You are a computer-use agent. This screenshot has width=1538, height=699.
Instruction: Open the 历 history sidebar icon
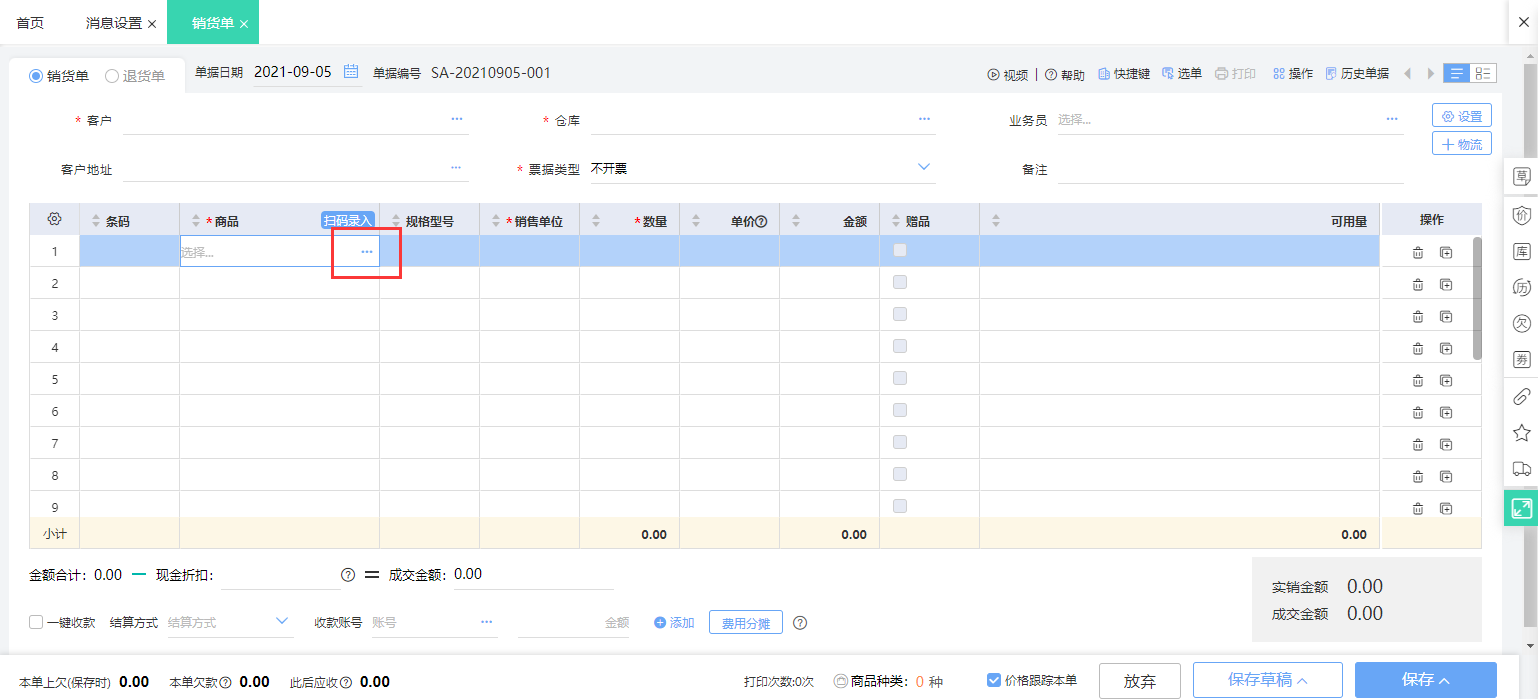tap(1522, 288)
